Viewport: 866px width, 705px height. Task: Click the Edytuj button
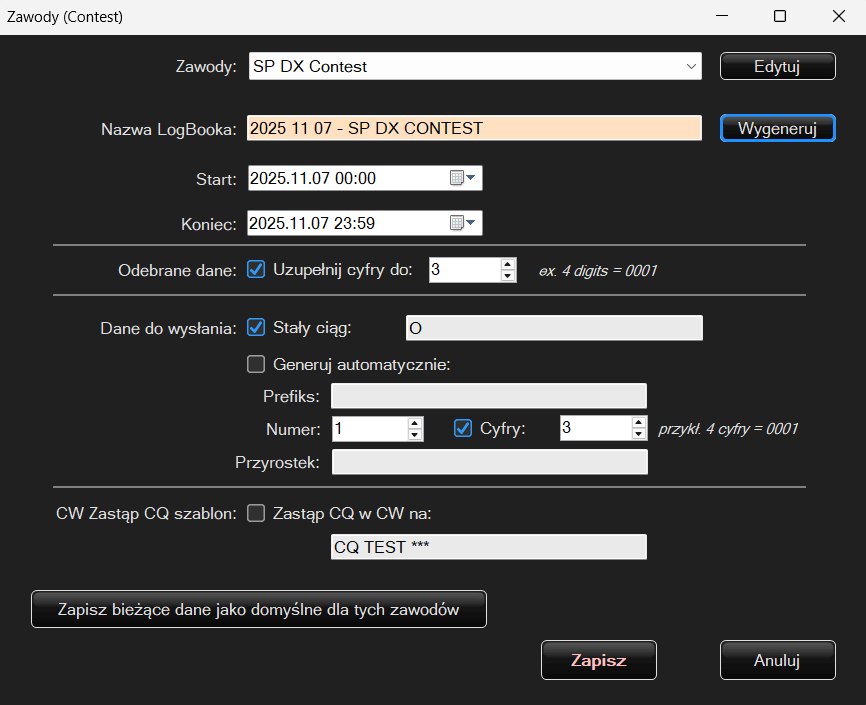click(777, 66)
